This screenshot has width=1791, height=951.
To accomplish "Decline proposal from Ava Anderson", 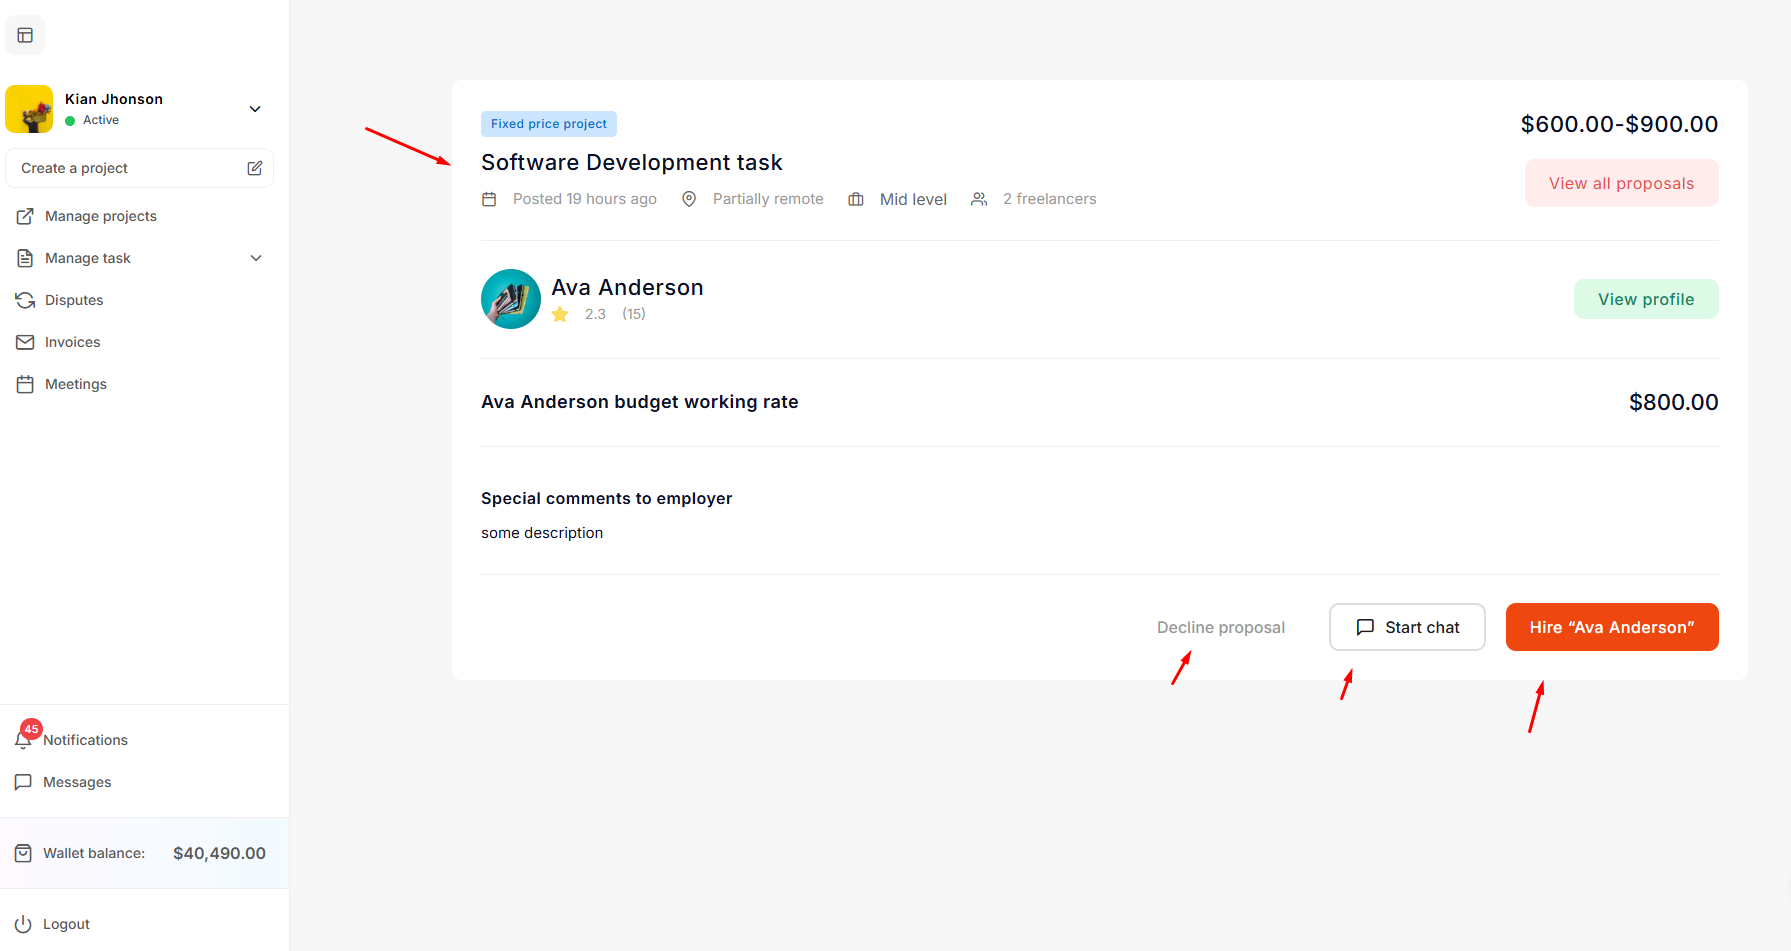I will point(1220,627).
